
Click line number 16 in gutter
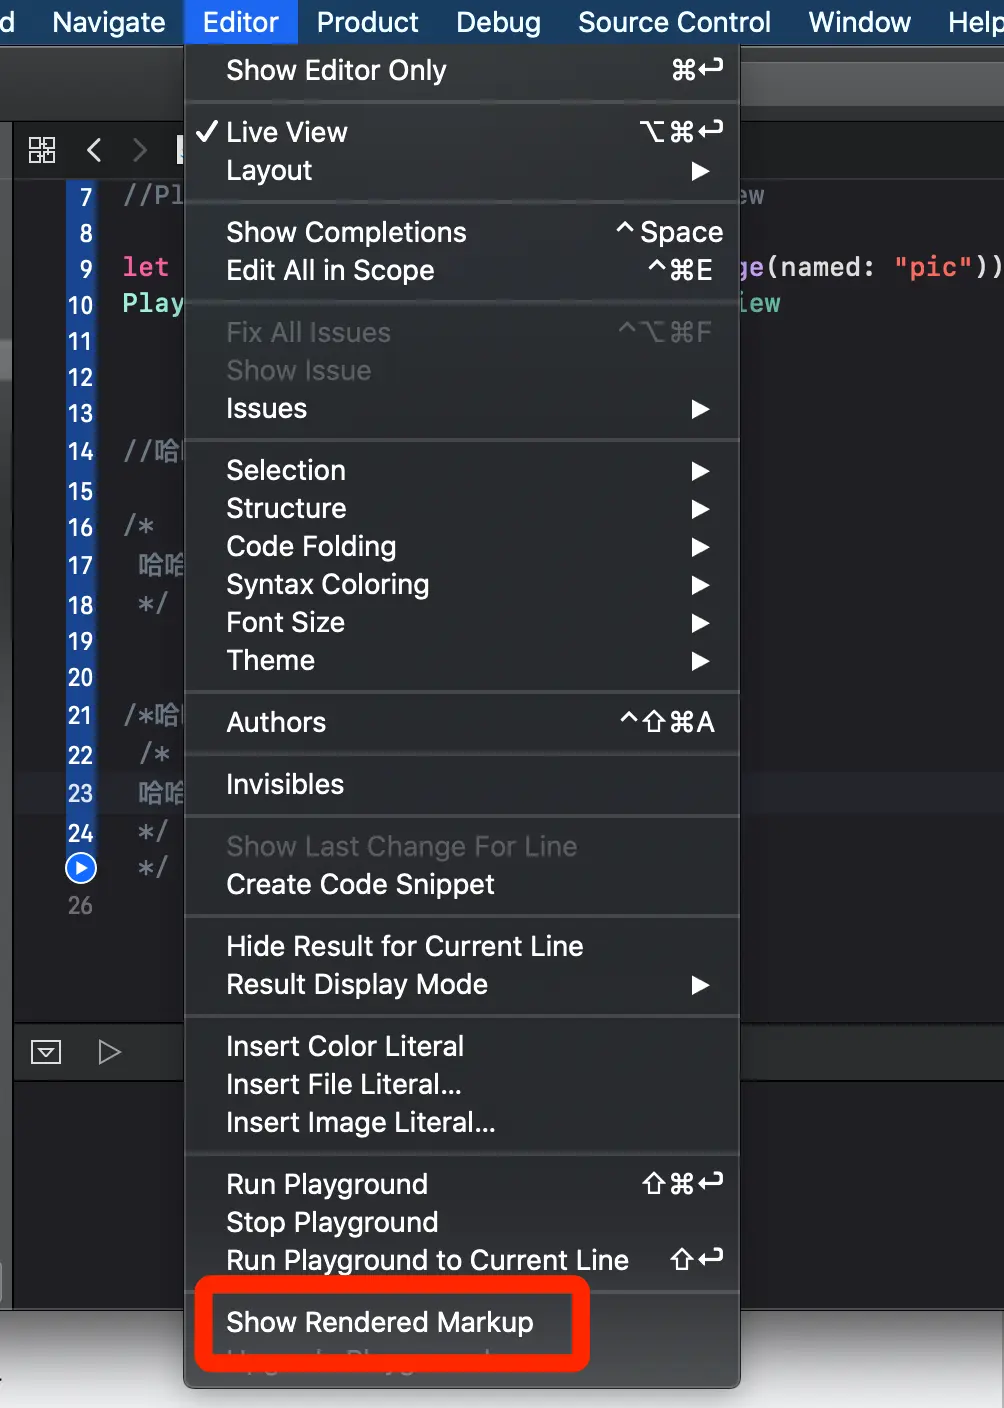[80, 528]
